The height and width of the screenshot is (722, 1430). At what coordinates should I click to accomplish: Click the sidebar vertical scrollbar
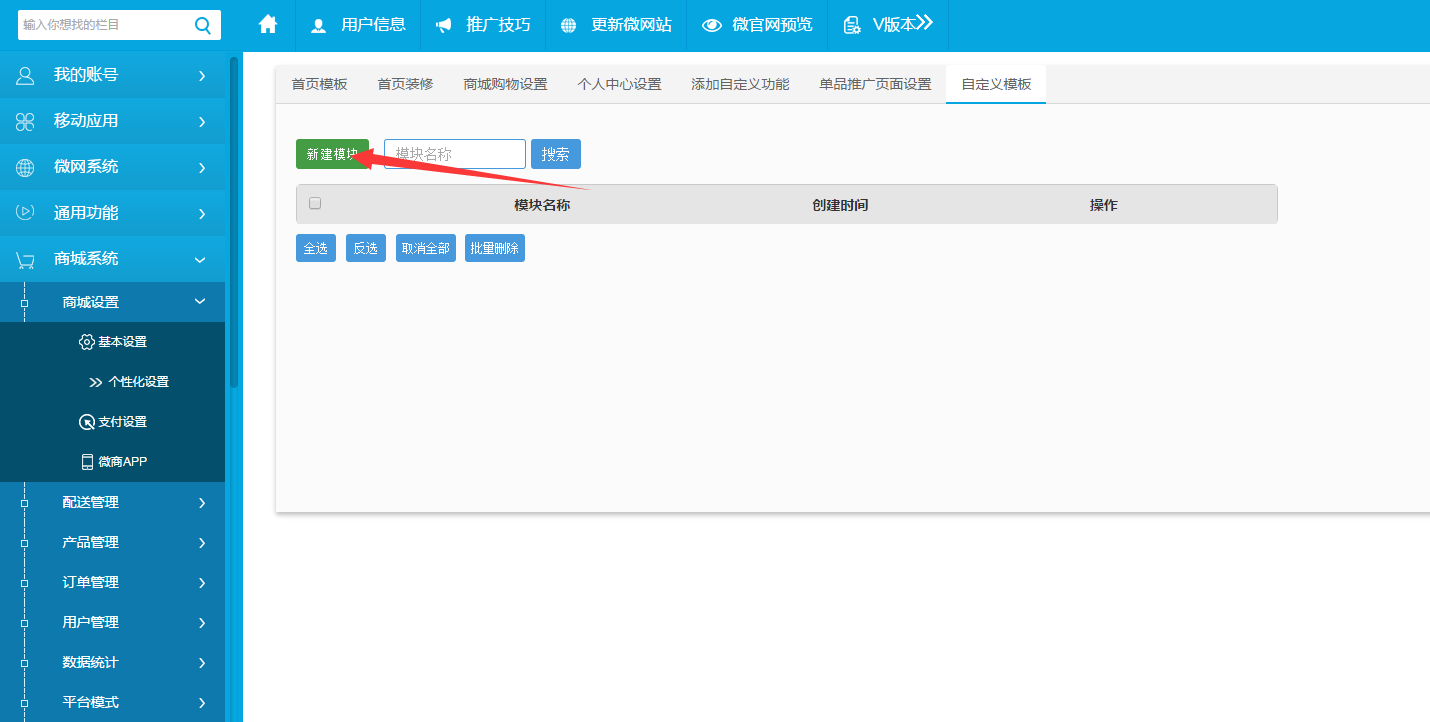click(234, 220)
